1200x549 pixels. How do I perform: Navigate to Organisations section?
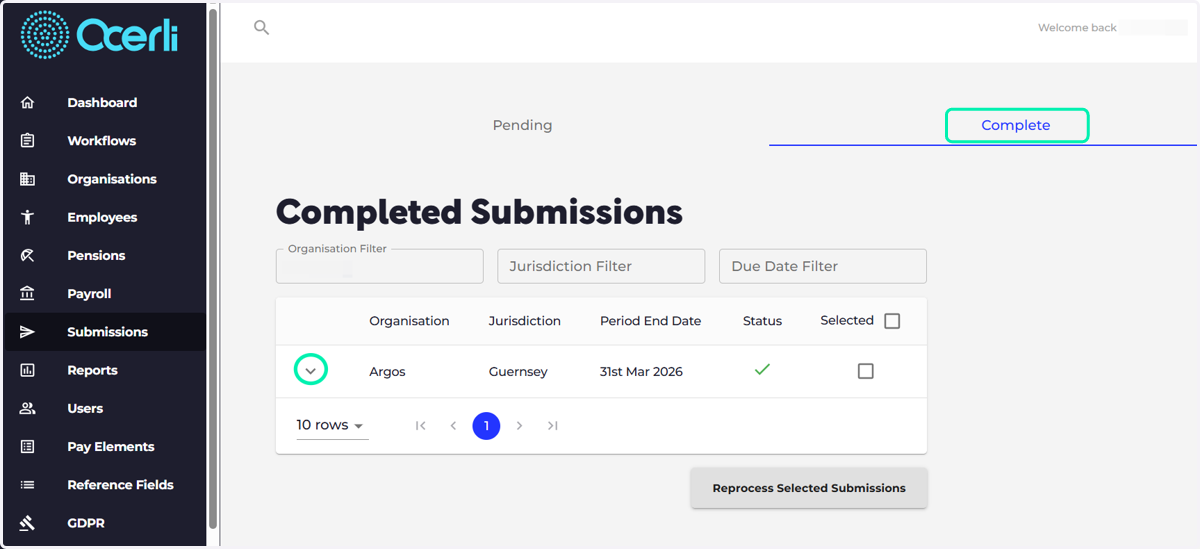112,179
